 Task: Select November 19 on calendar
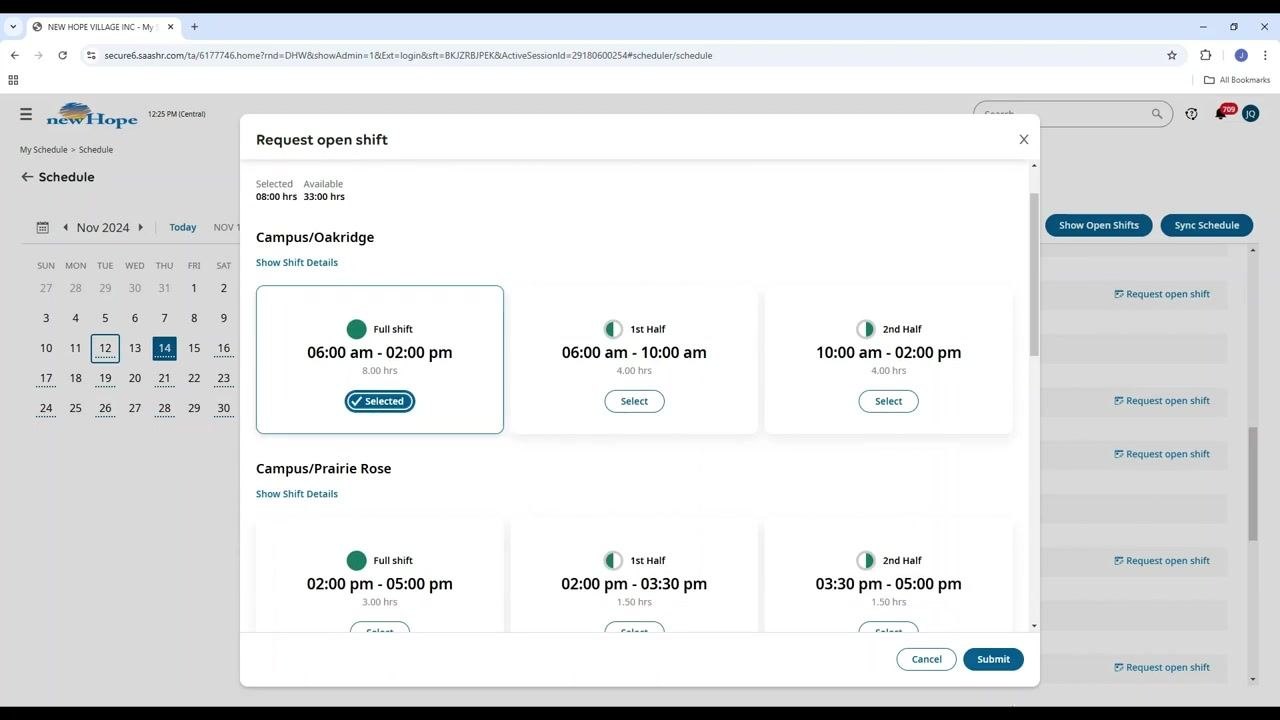(105, 379)
